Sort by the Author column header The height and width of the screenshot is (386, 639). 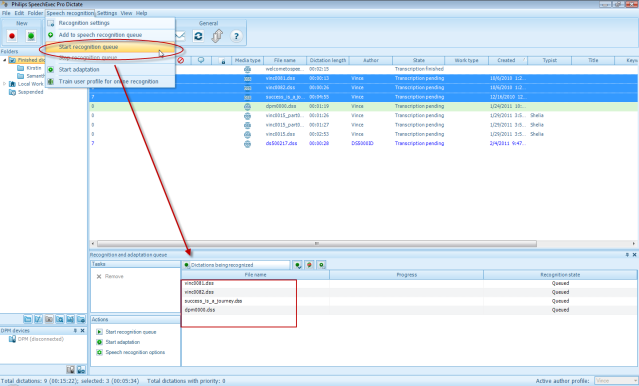coord(371,60)
